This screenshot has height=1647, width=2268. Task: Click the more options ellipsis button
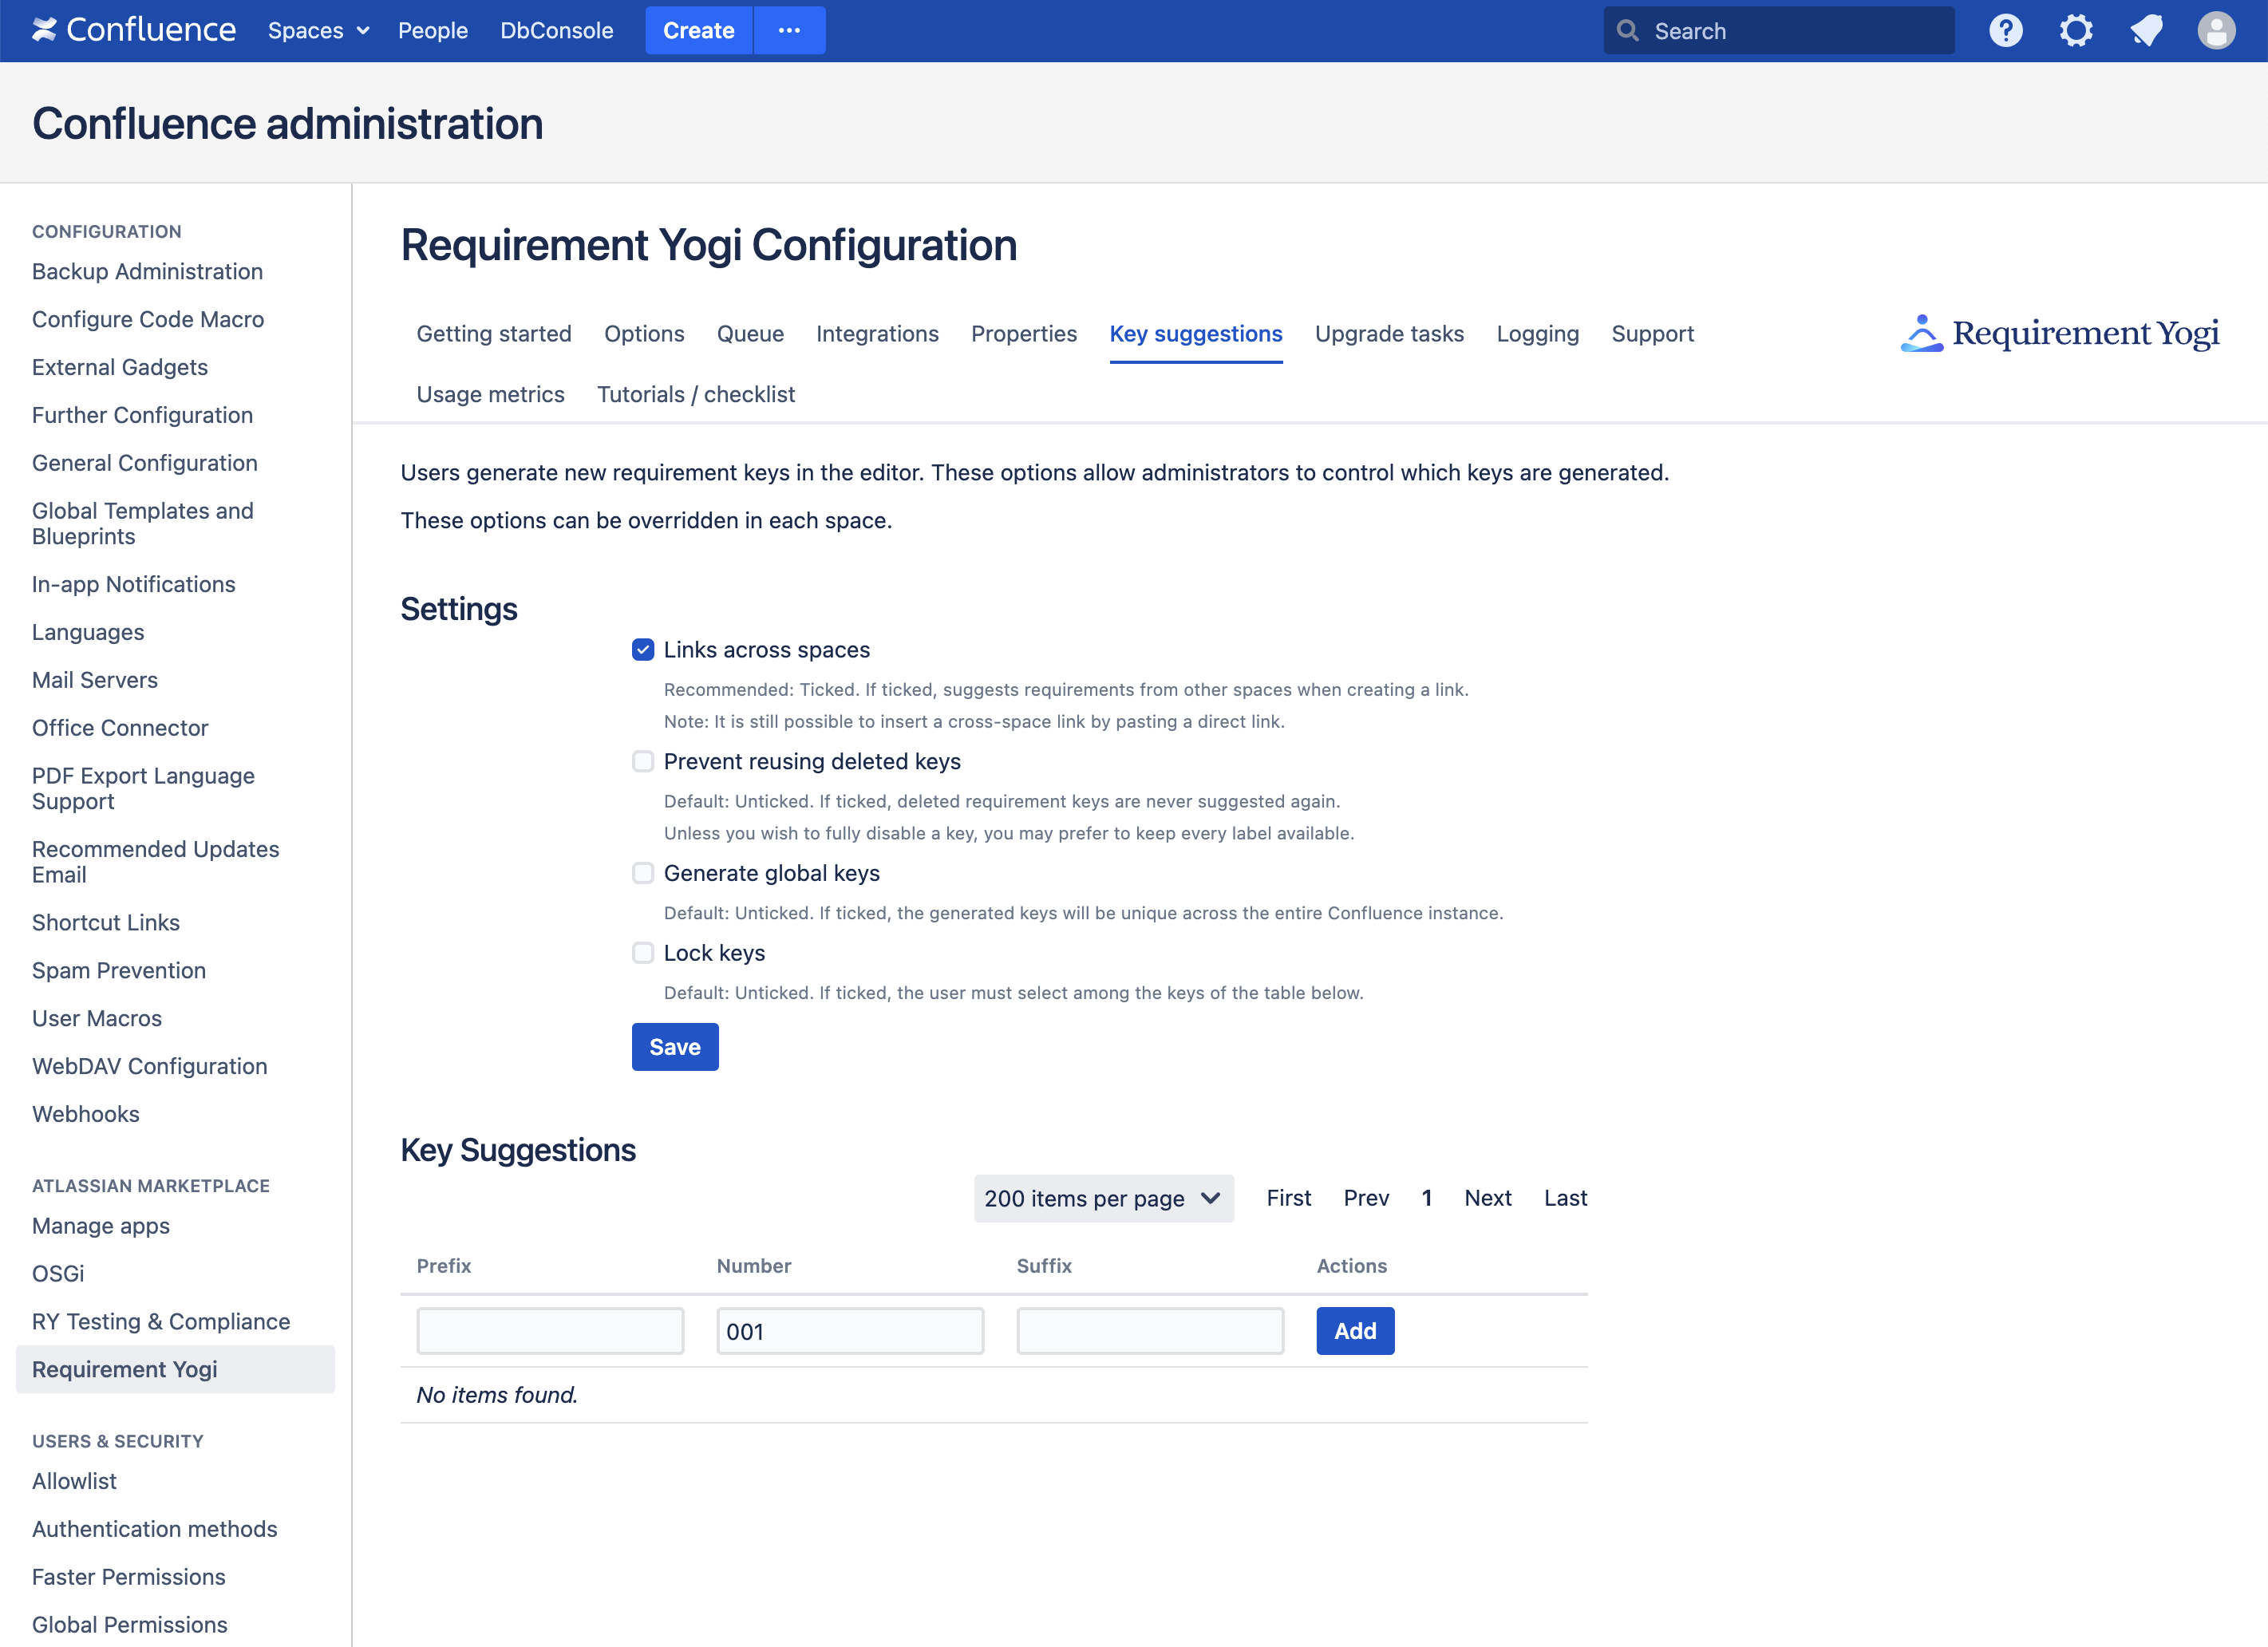pos(789,30)
